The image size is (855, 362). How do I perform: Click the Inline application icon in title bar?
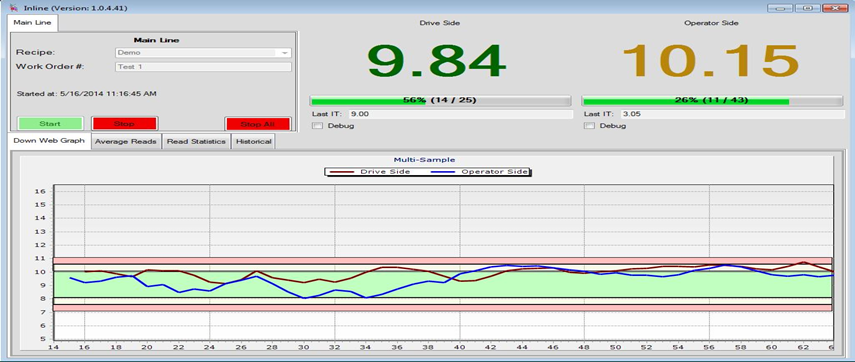pos(13,7)
